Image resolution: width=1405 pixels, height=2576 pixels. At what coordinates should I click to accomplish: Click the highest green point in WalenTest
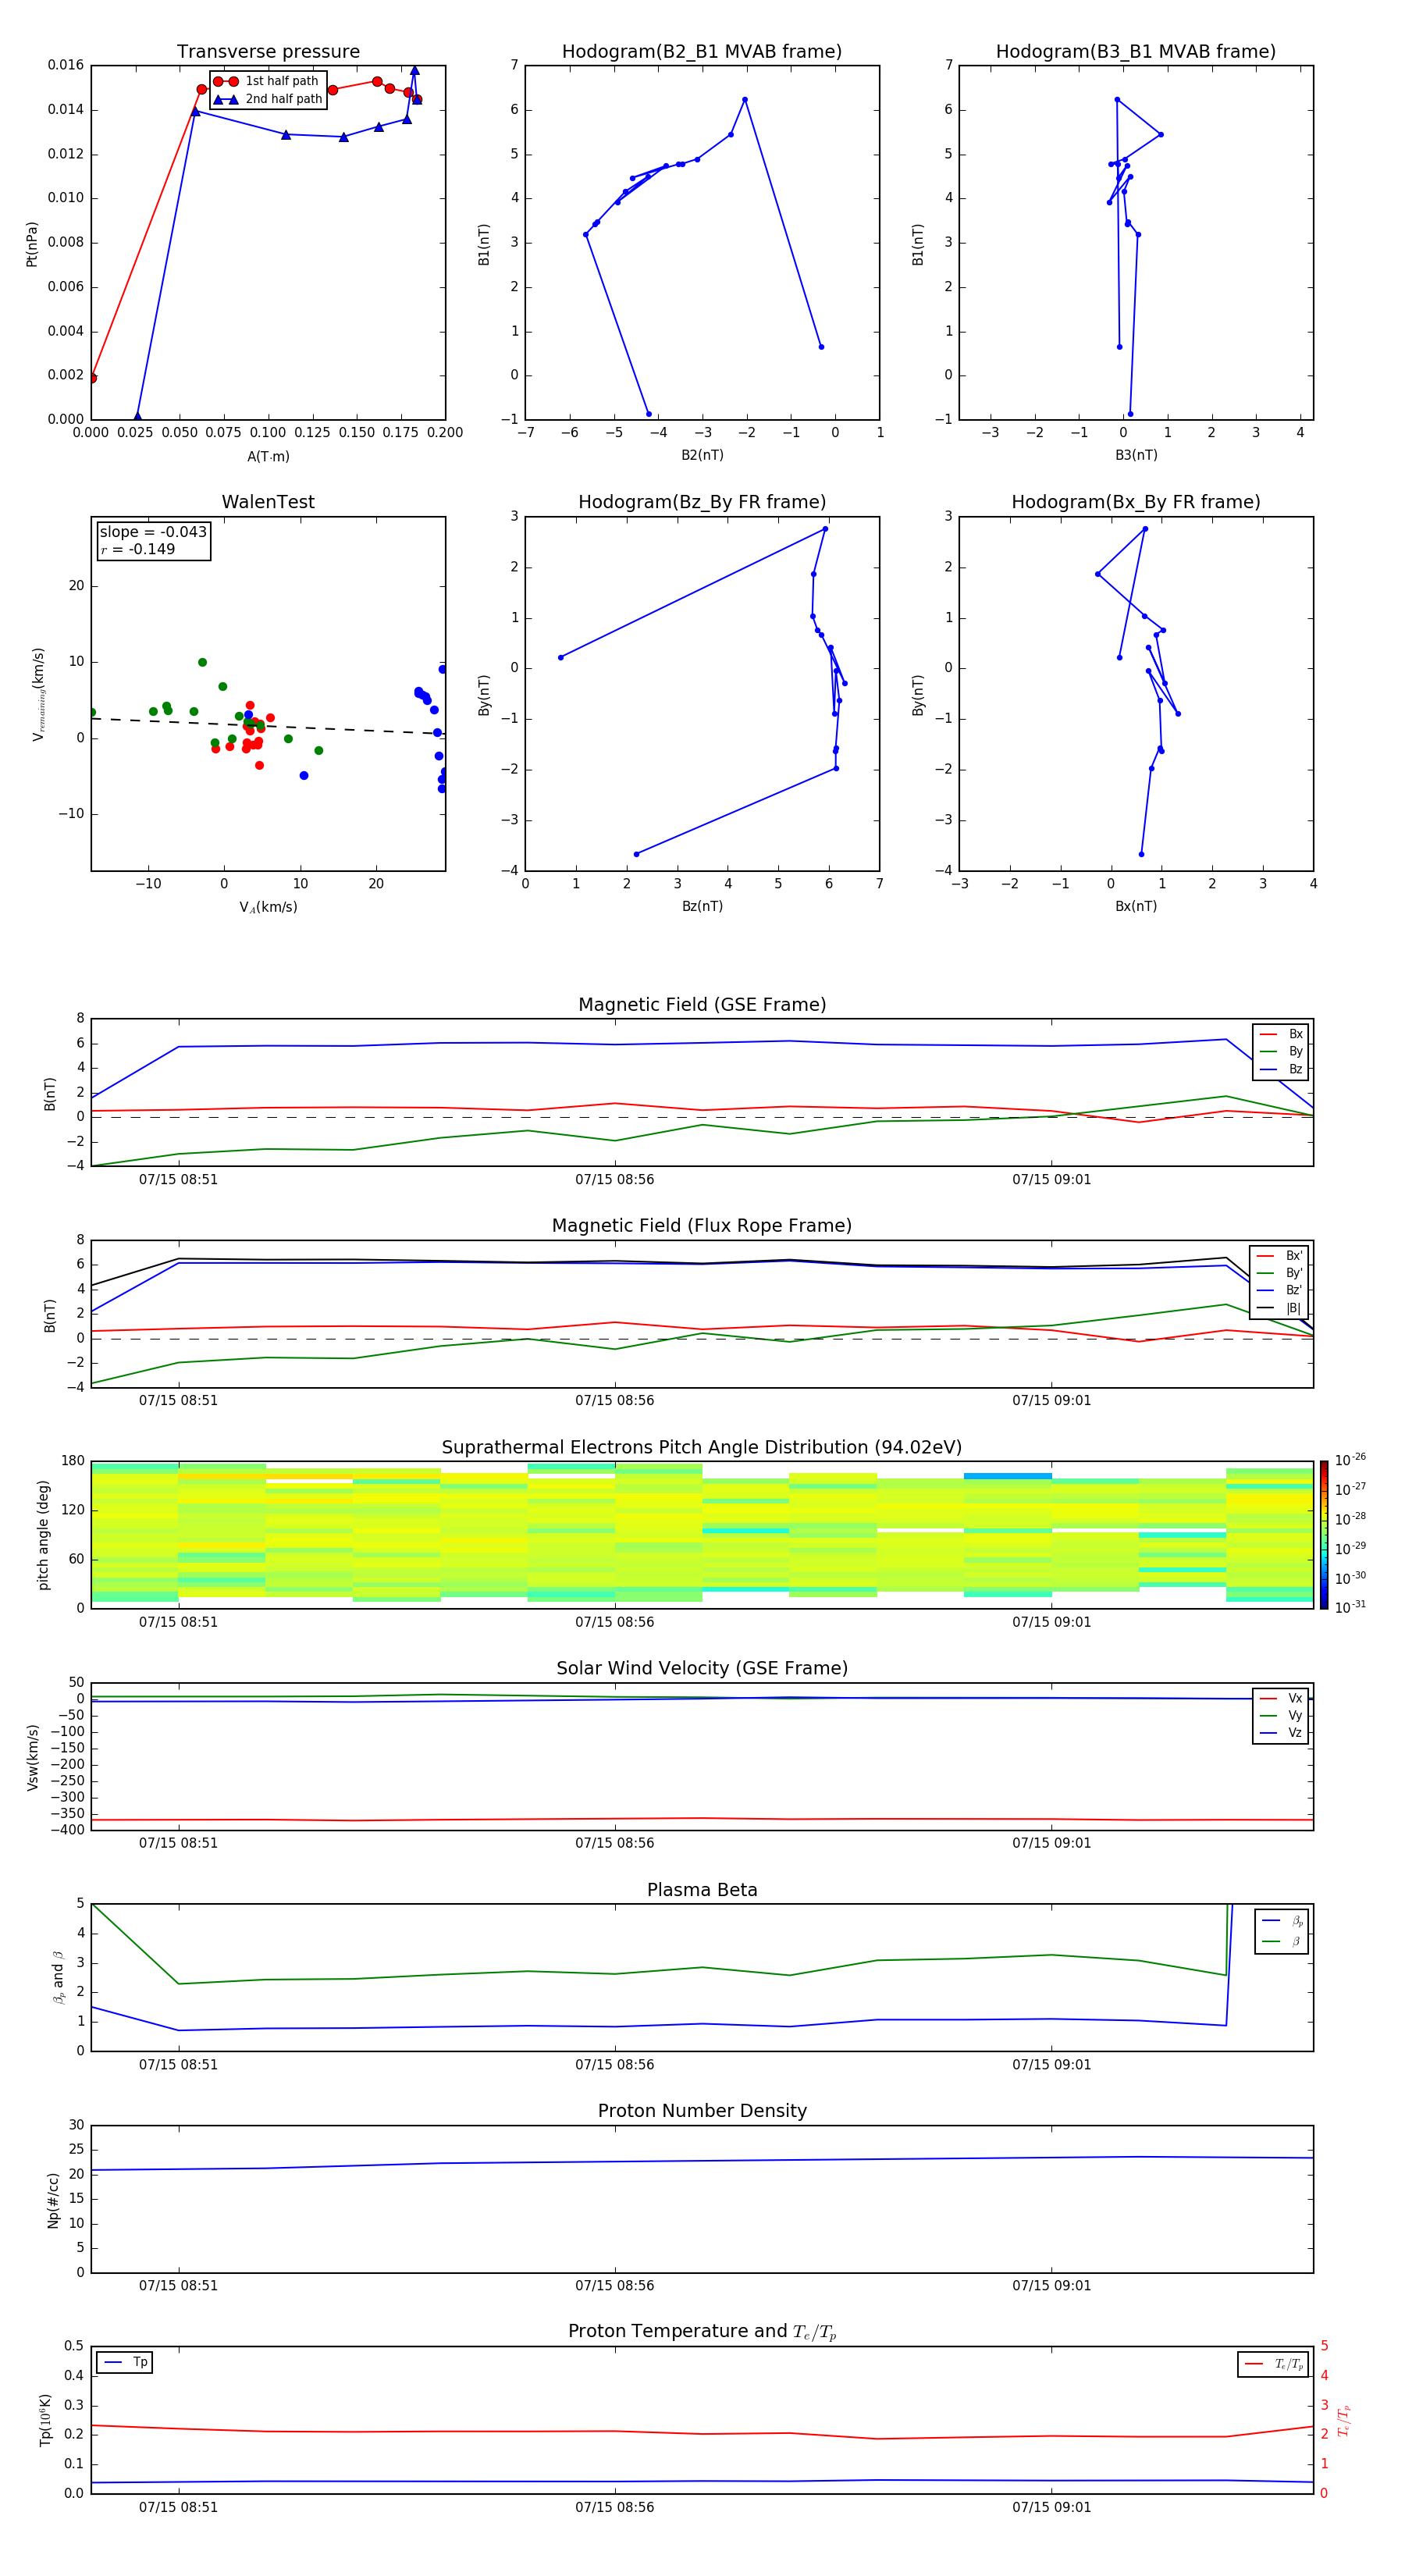[x=202, y=662]
